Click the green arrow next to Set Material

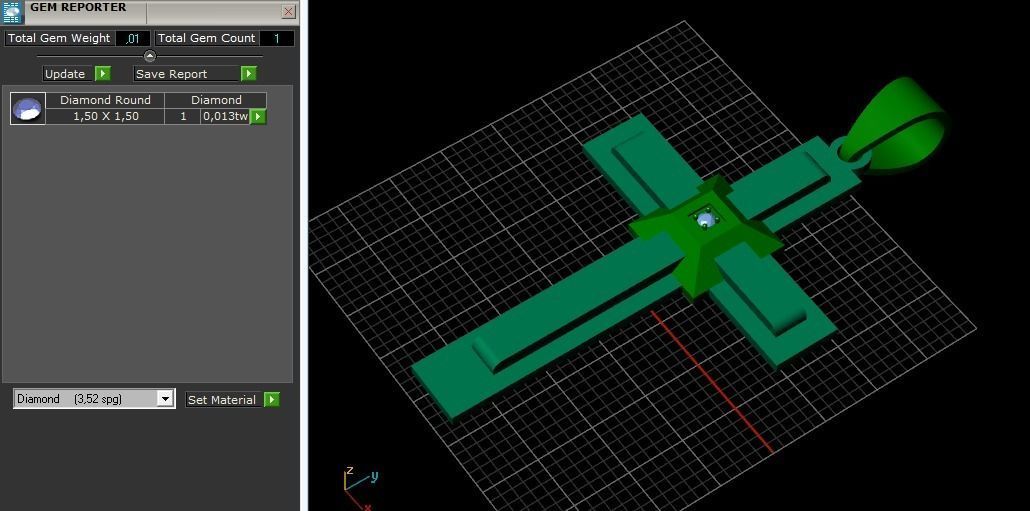272,399
